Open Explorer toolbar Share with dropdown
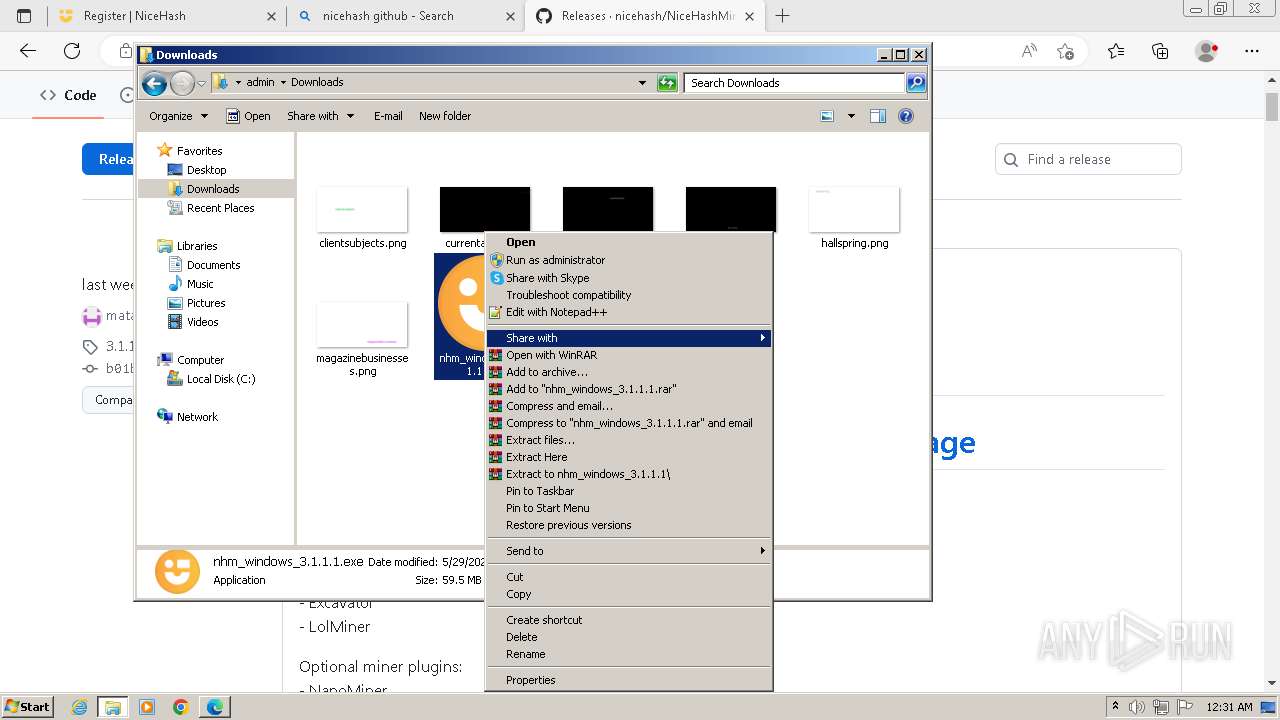1280x720 pixels. tap(321, 116)
